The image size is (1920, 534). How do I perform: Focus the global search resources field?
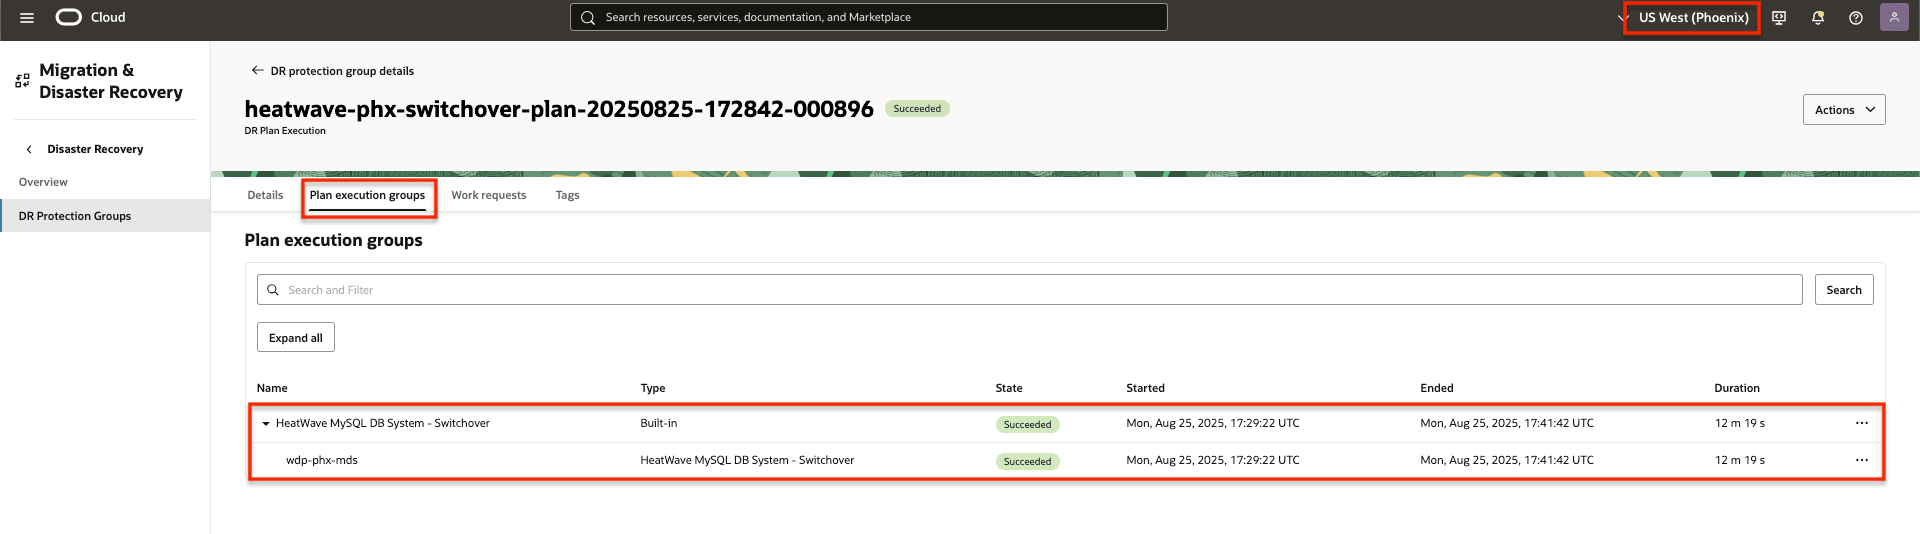tap(868, 17)
